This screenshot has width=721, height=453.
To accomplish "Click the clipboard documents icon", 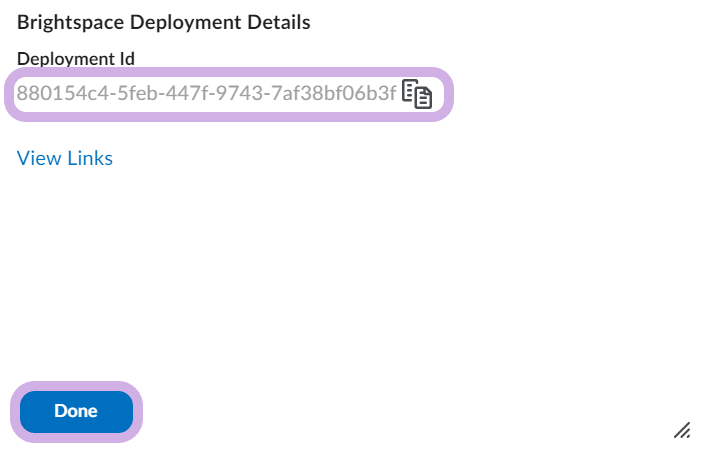I will pyautogui.click(x=417, y=94).
